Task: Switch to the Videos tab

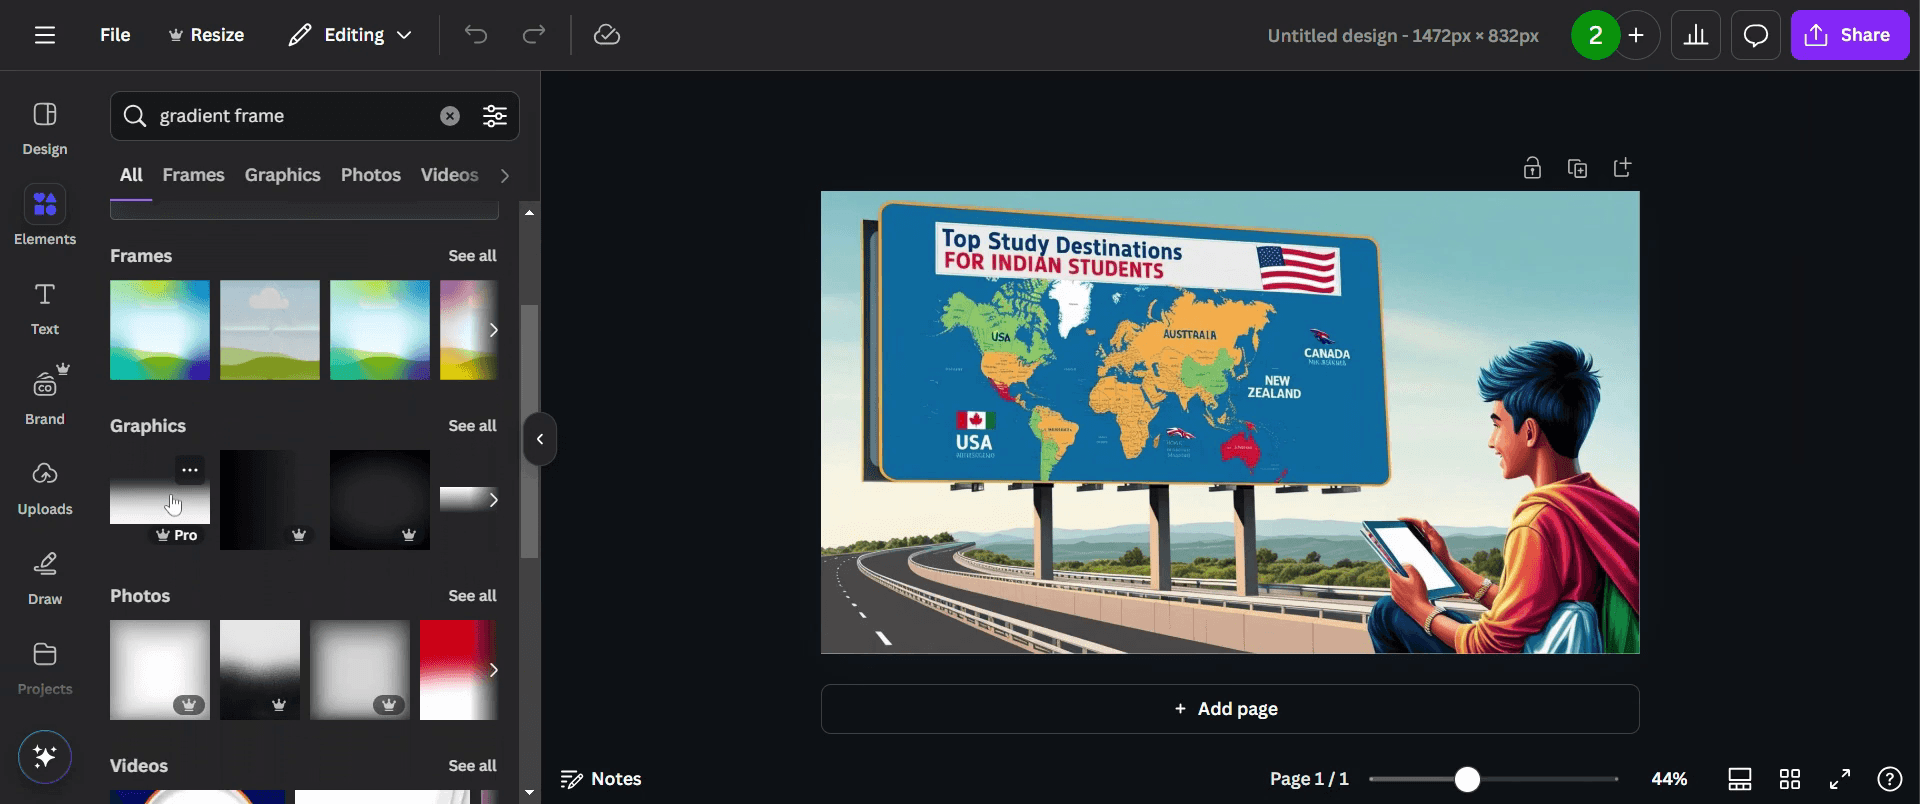Action: click(x=449, y=175)
